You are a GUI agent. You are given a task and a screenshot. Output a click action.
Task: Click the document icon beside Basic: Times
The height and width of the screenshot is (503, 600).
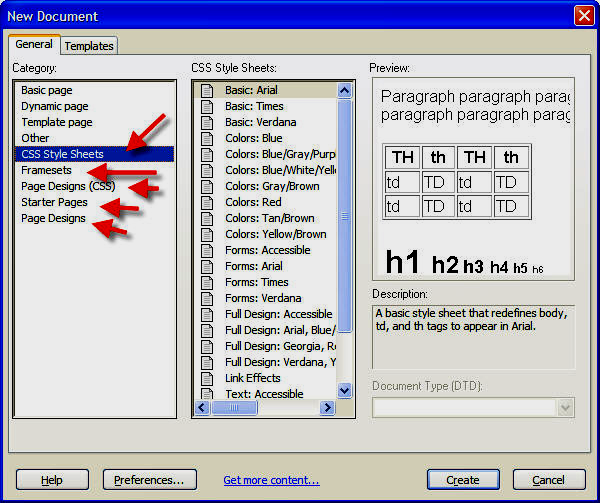(x=207, y=106)
